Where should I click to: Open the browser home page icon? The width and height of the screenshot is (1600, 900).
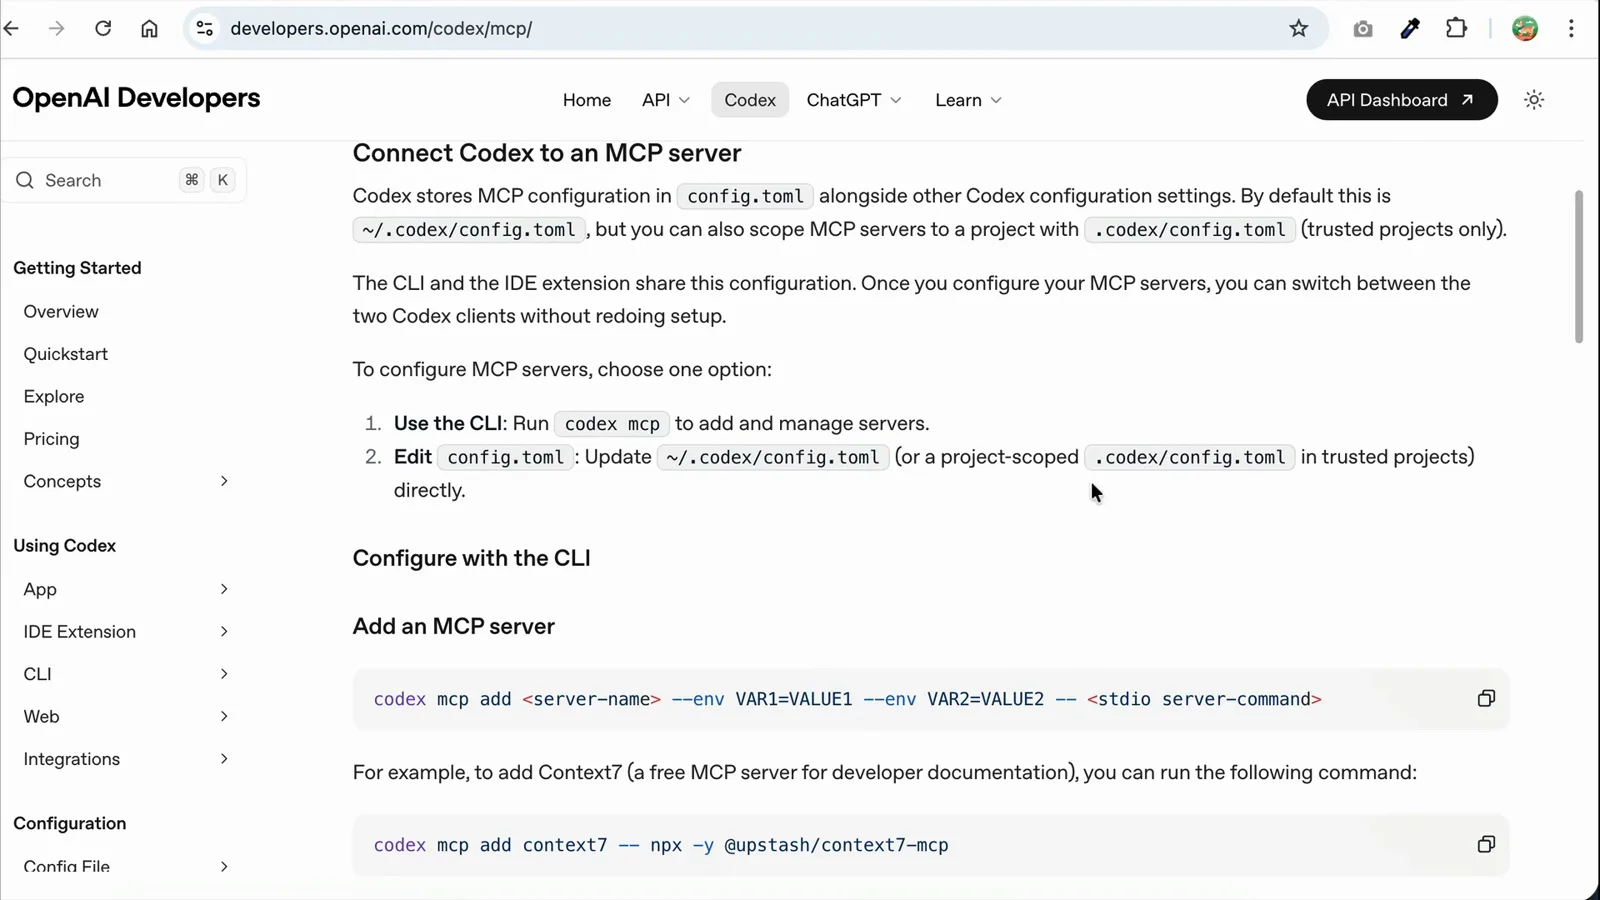pyautogui.click(x=149, y=28)
